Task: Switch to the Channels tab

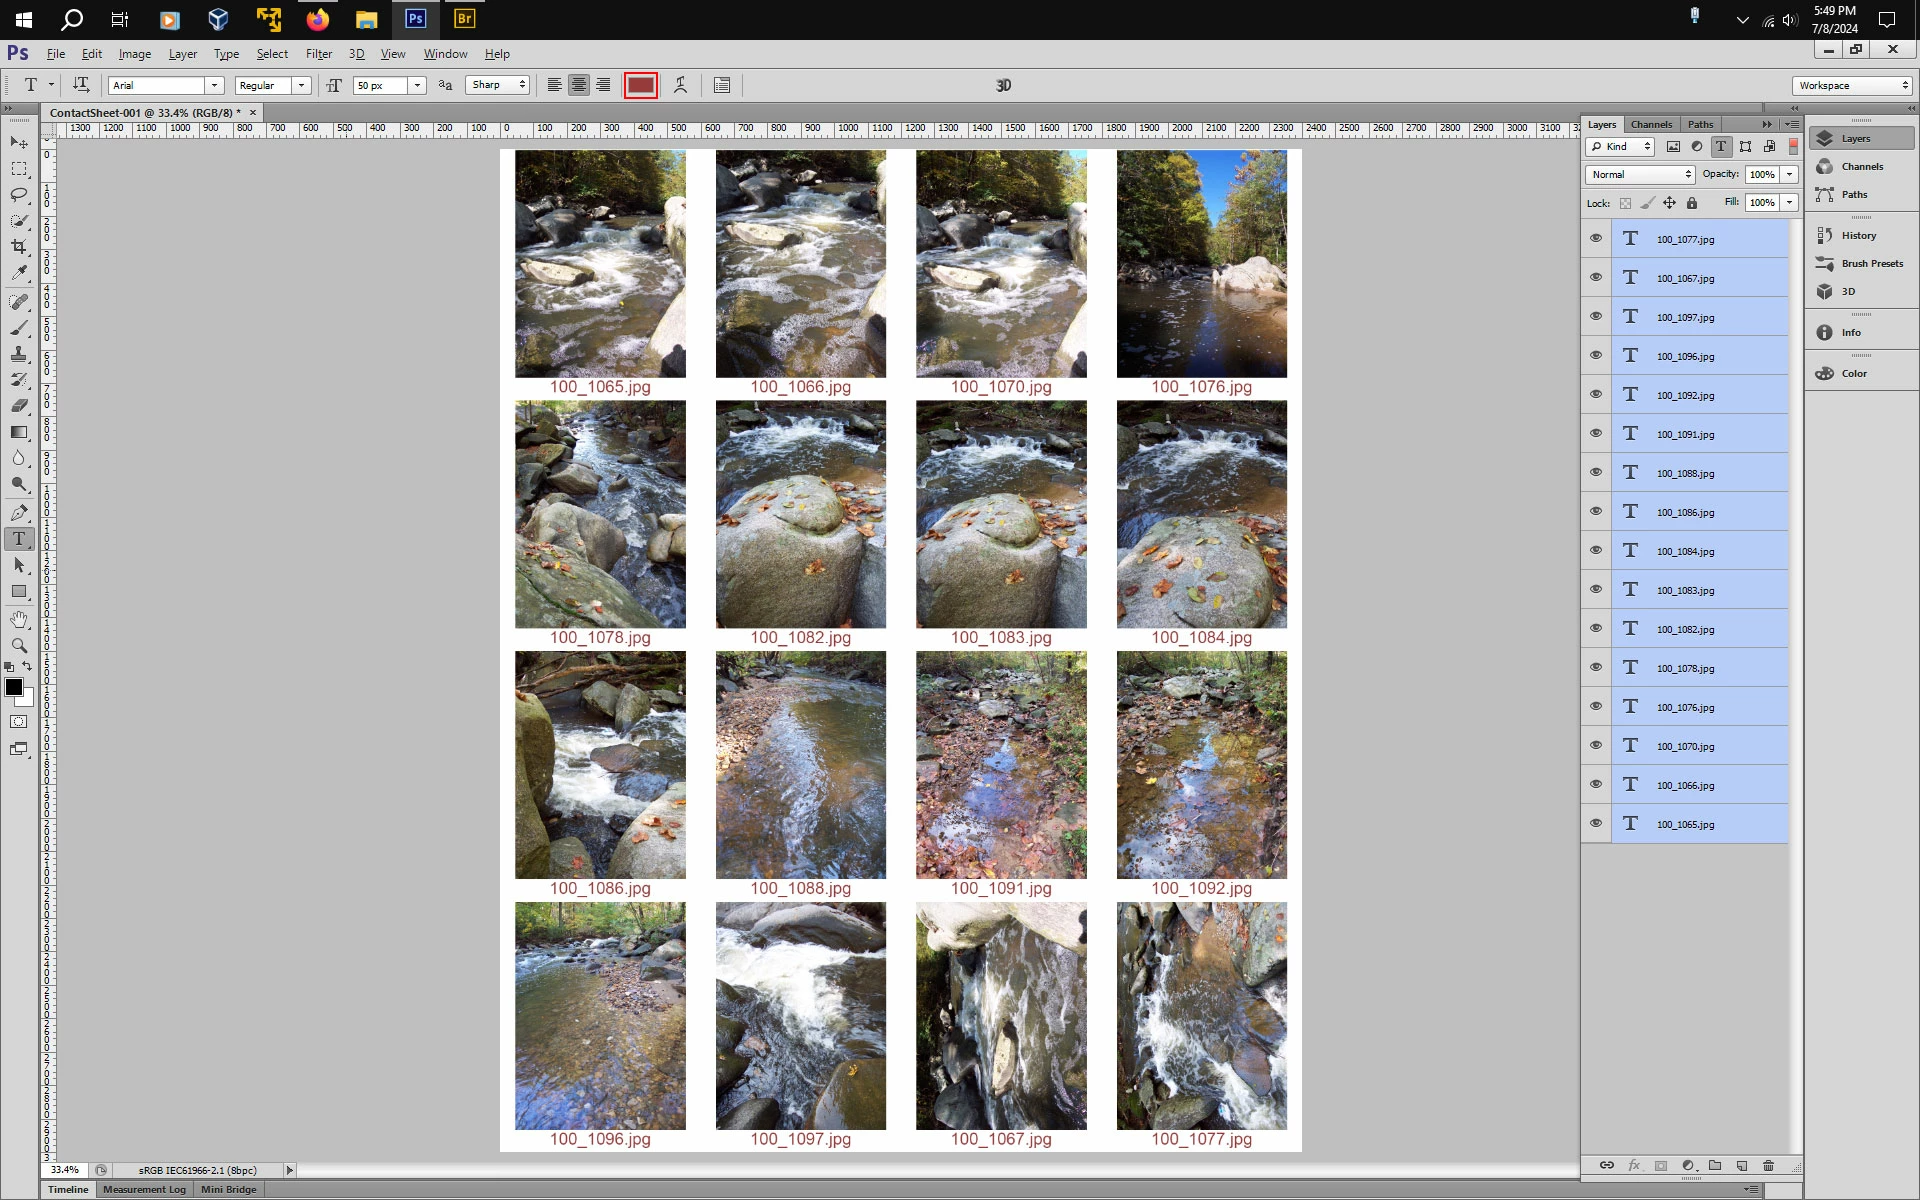Action: coord(1651,124)
